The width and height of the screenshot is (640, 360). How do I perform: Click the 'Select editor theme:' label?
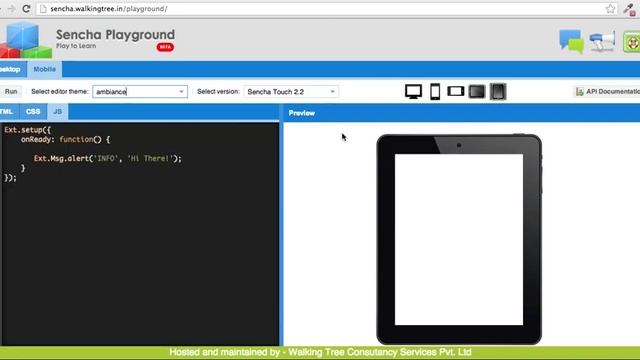[60, 91]
